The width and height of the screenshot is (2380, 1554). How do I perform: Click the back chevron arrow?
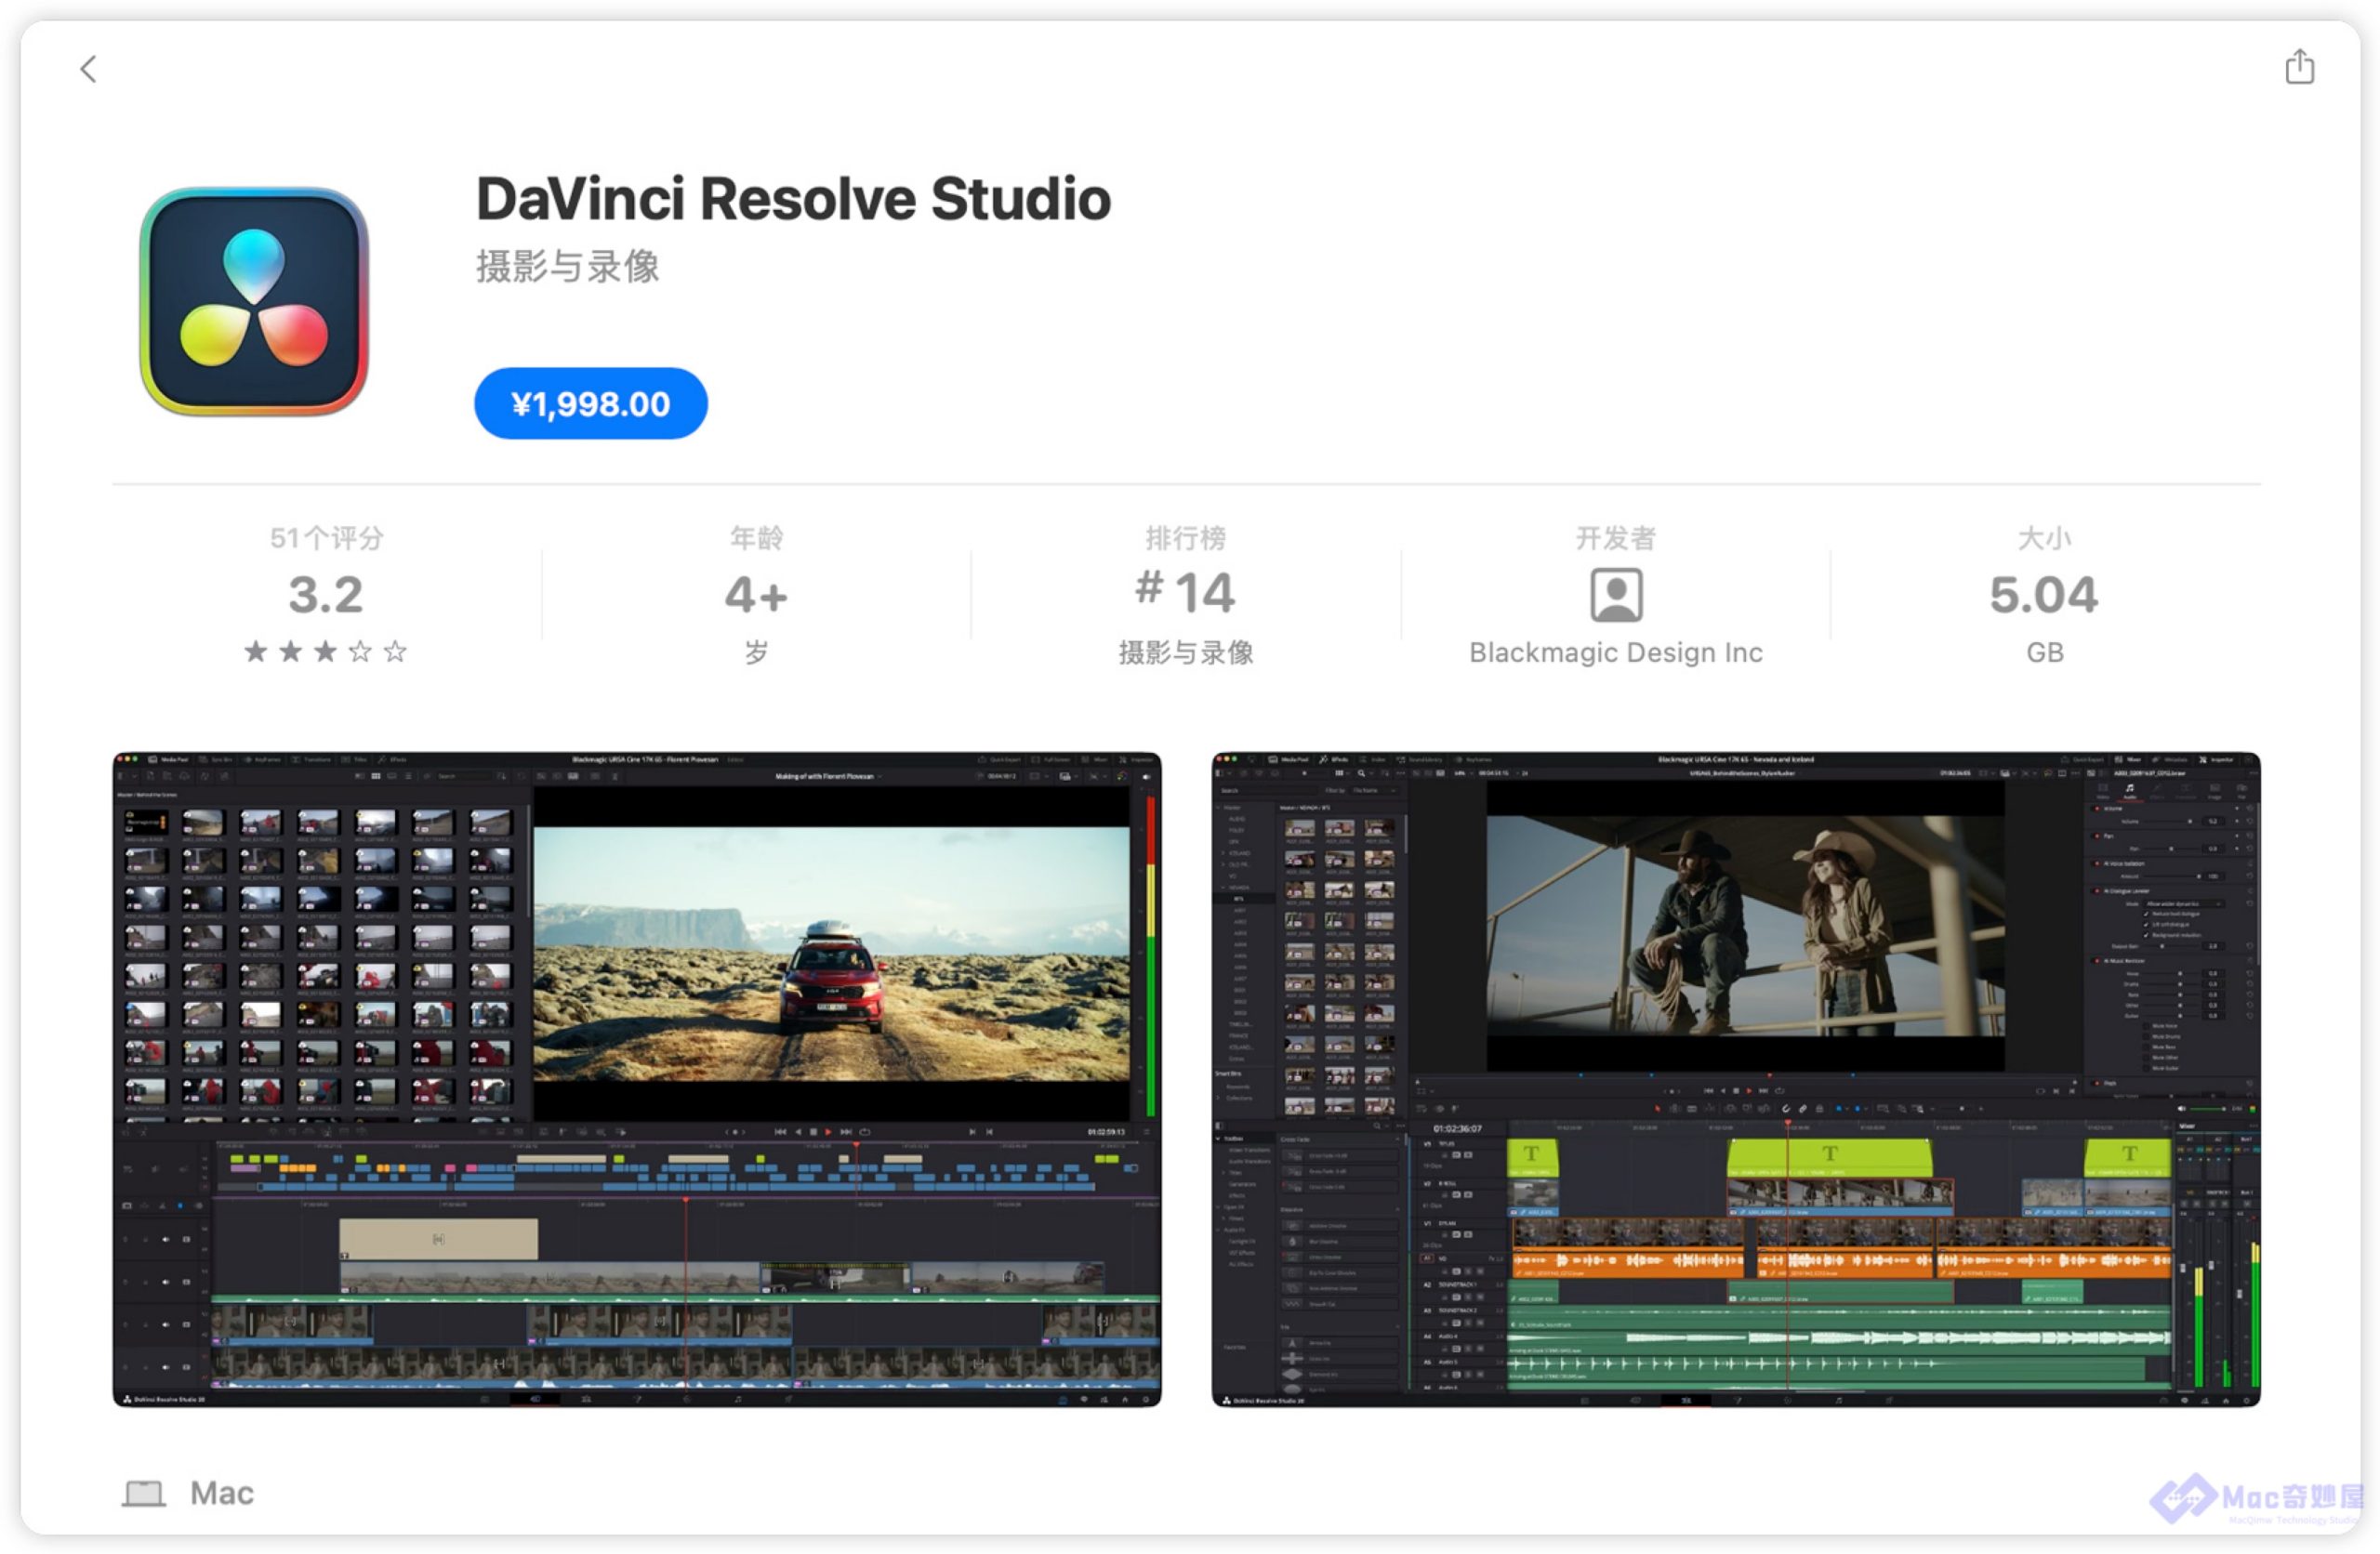[x=88, y=69]
